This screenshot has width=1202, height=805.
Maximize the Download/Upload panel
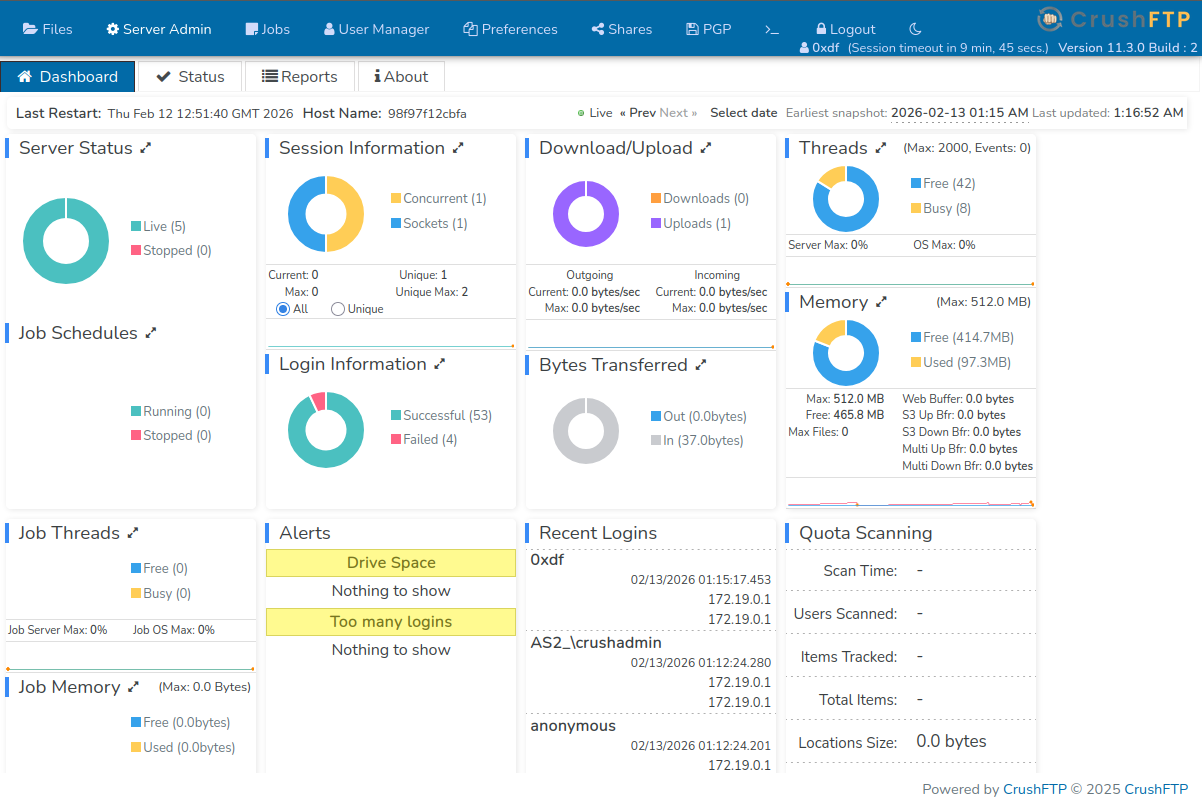(706, 148)
